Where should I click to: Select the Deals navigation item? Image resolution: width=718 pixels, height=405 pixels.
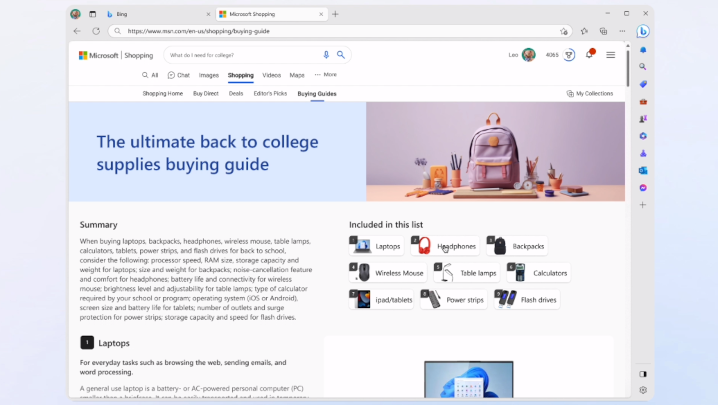coord(236,93)
